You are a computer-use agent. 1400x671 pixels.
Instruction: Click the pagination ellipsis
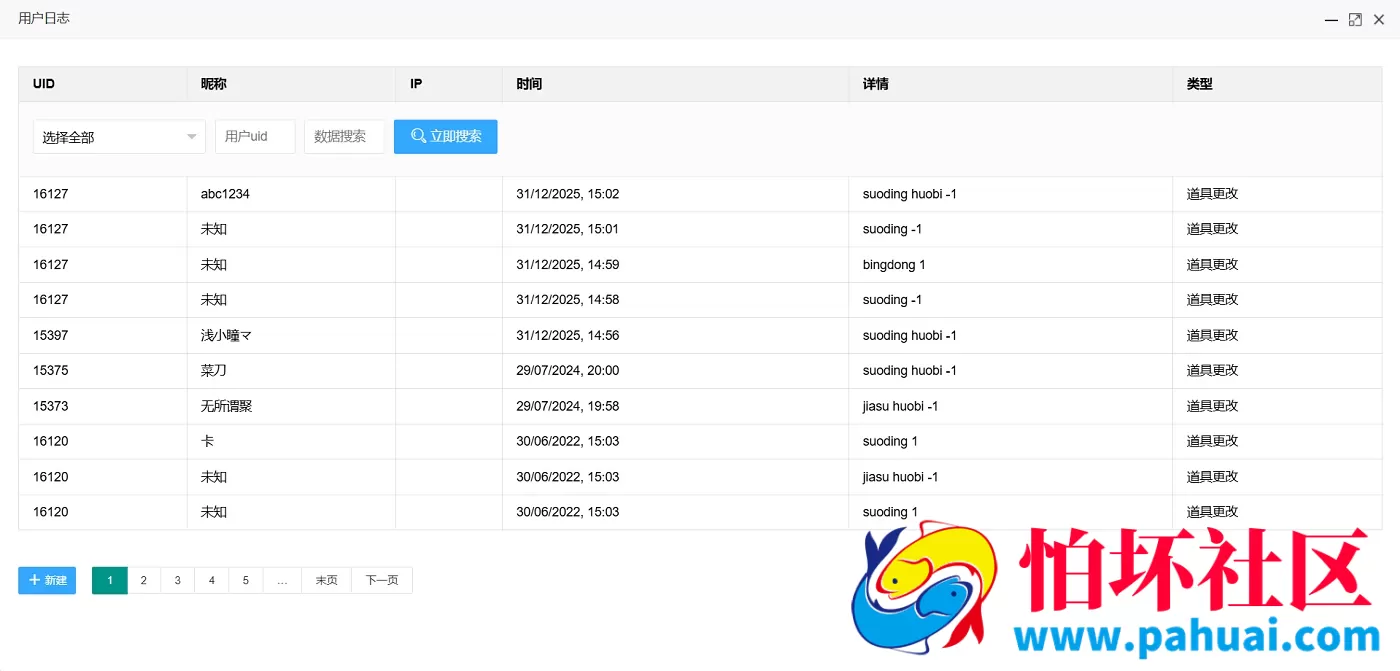coord(282,580)
